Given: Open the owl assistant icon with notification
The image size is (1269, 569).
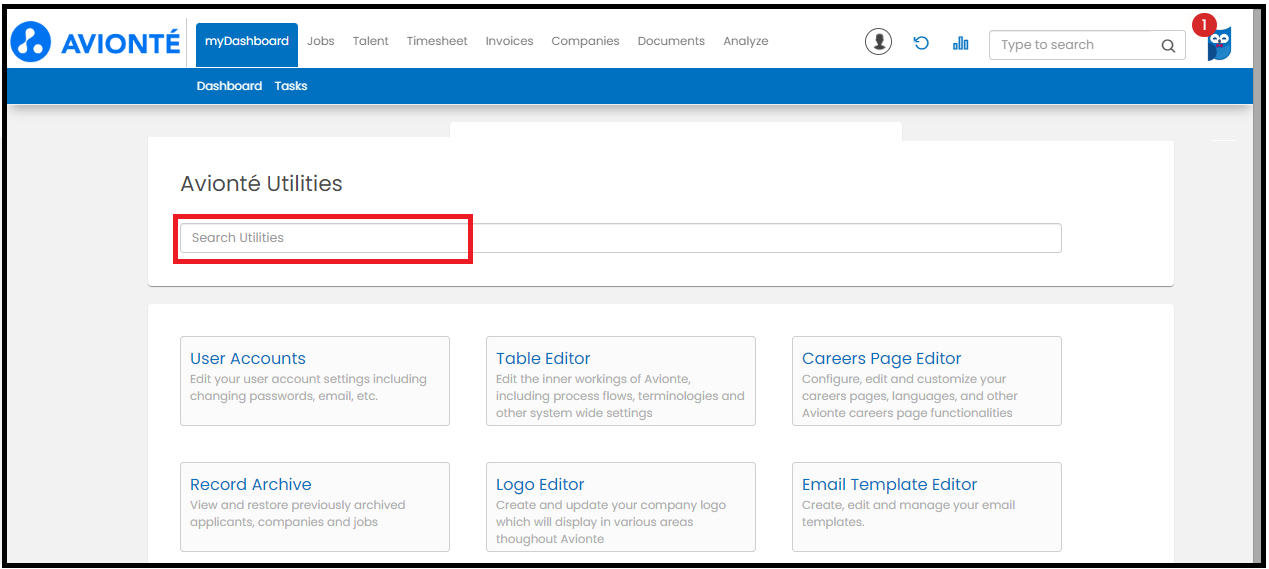Looking at the screenshot, I should tap(1217, 41).
